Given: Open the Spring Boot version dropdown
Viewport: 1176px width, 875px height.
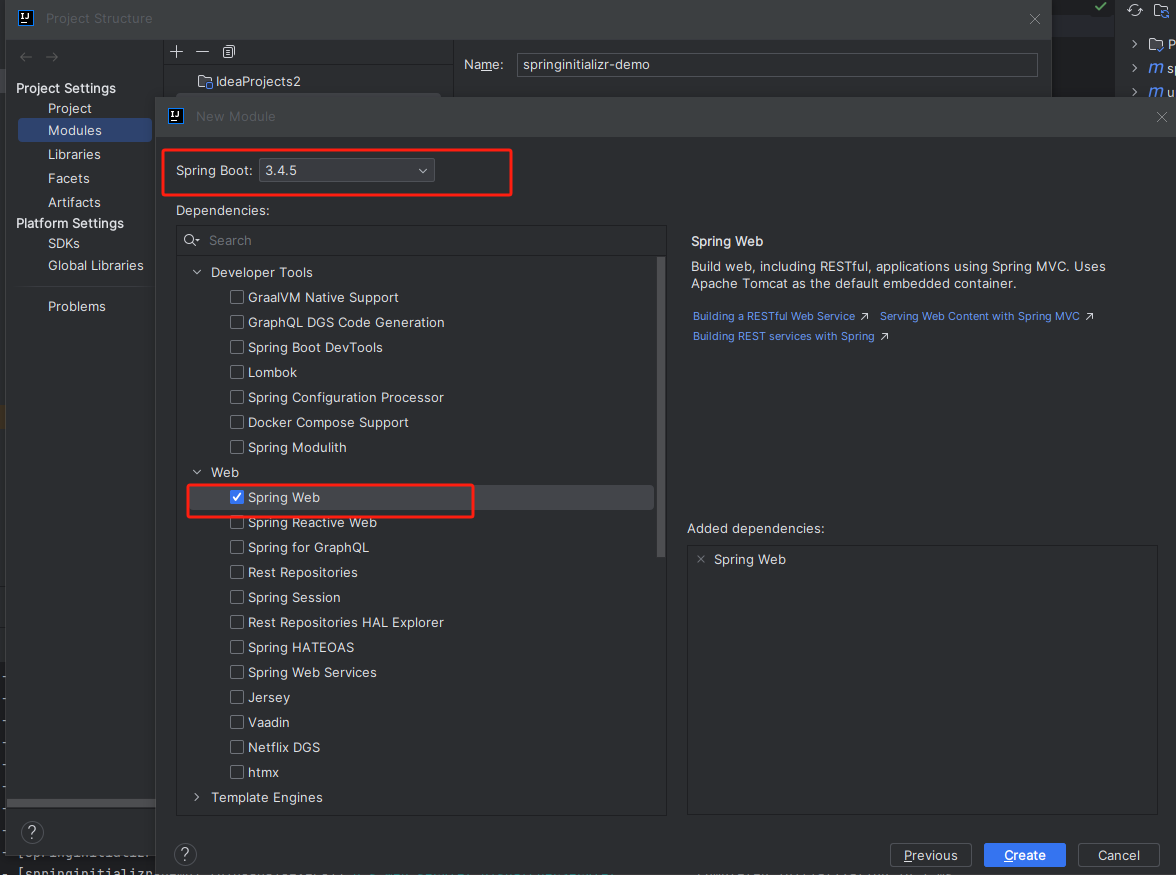Looking at the screenshot, I should point(346,170).
